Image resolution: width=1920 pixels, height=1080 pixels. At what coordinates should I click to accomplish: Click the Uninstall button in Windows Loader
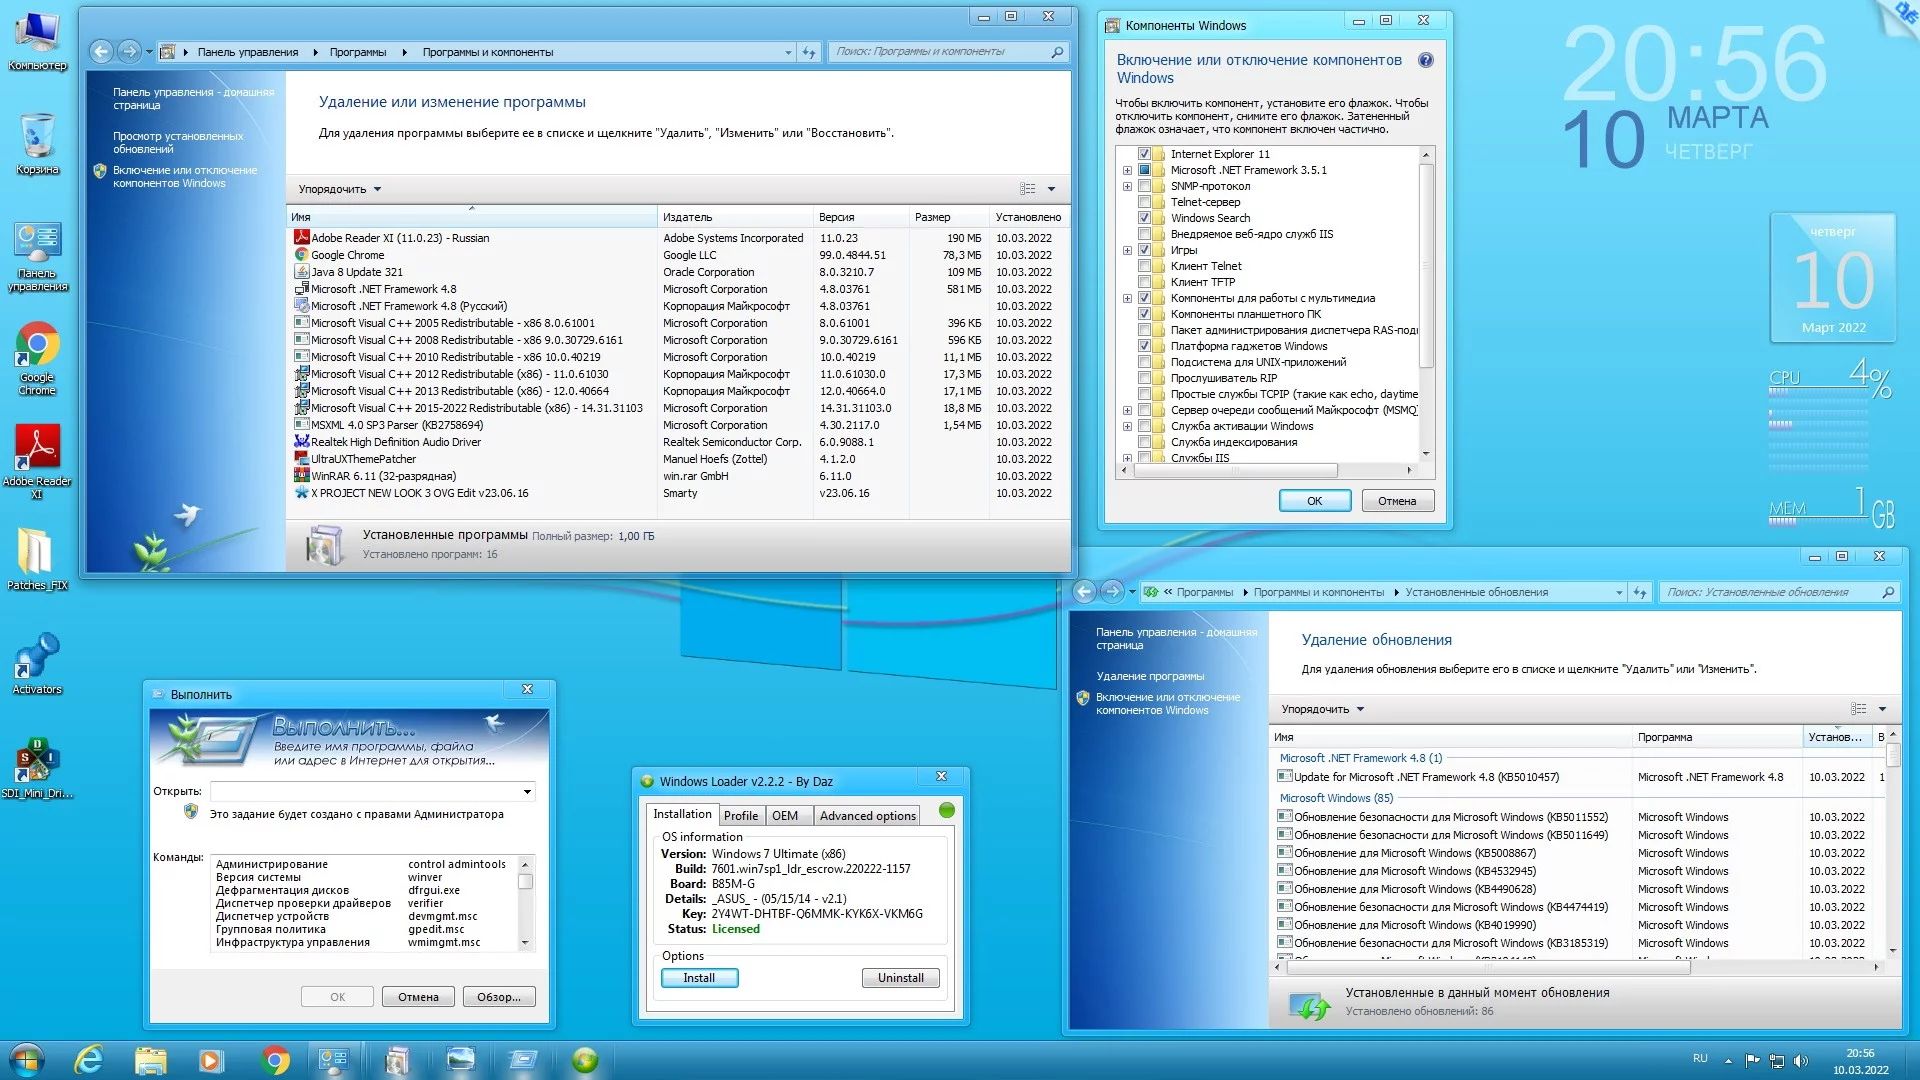[x=900, y=978]
